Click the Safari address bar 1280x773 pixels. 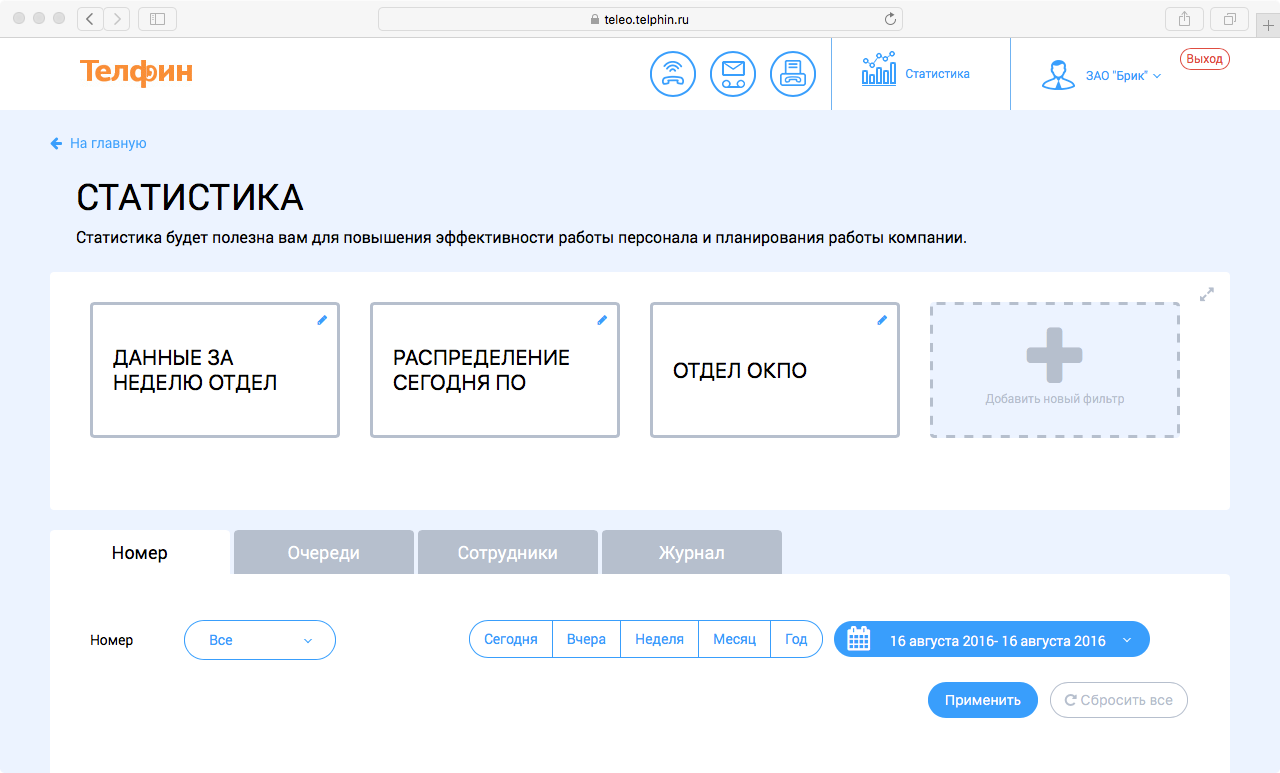pyautogui.click(x=640, y=19)
